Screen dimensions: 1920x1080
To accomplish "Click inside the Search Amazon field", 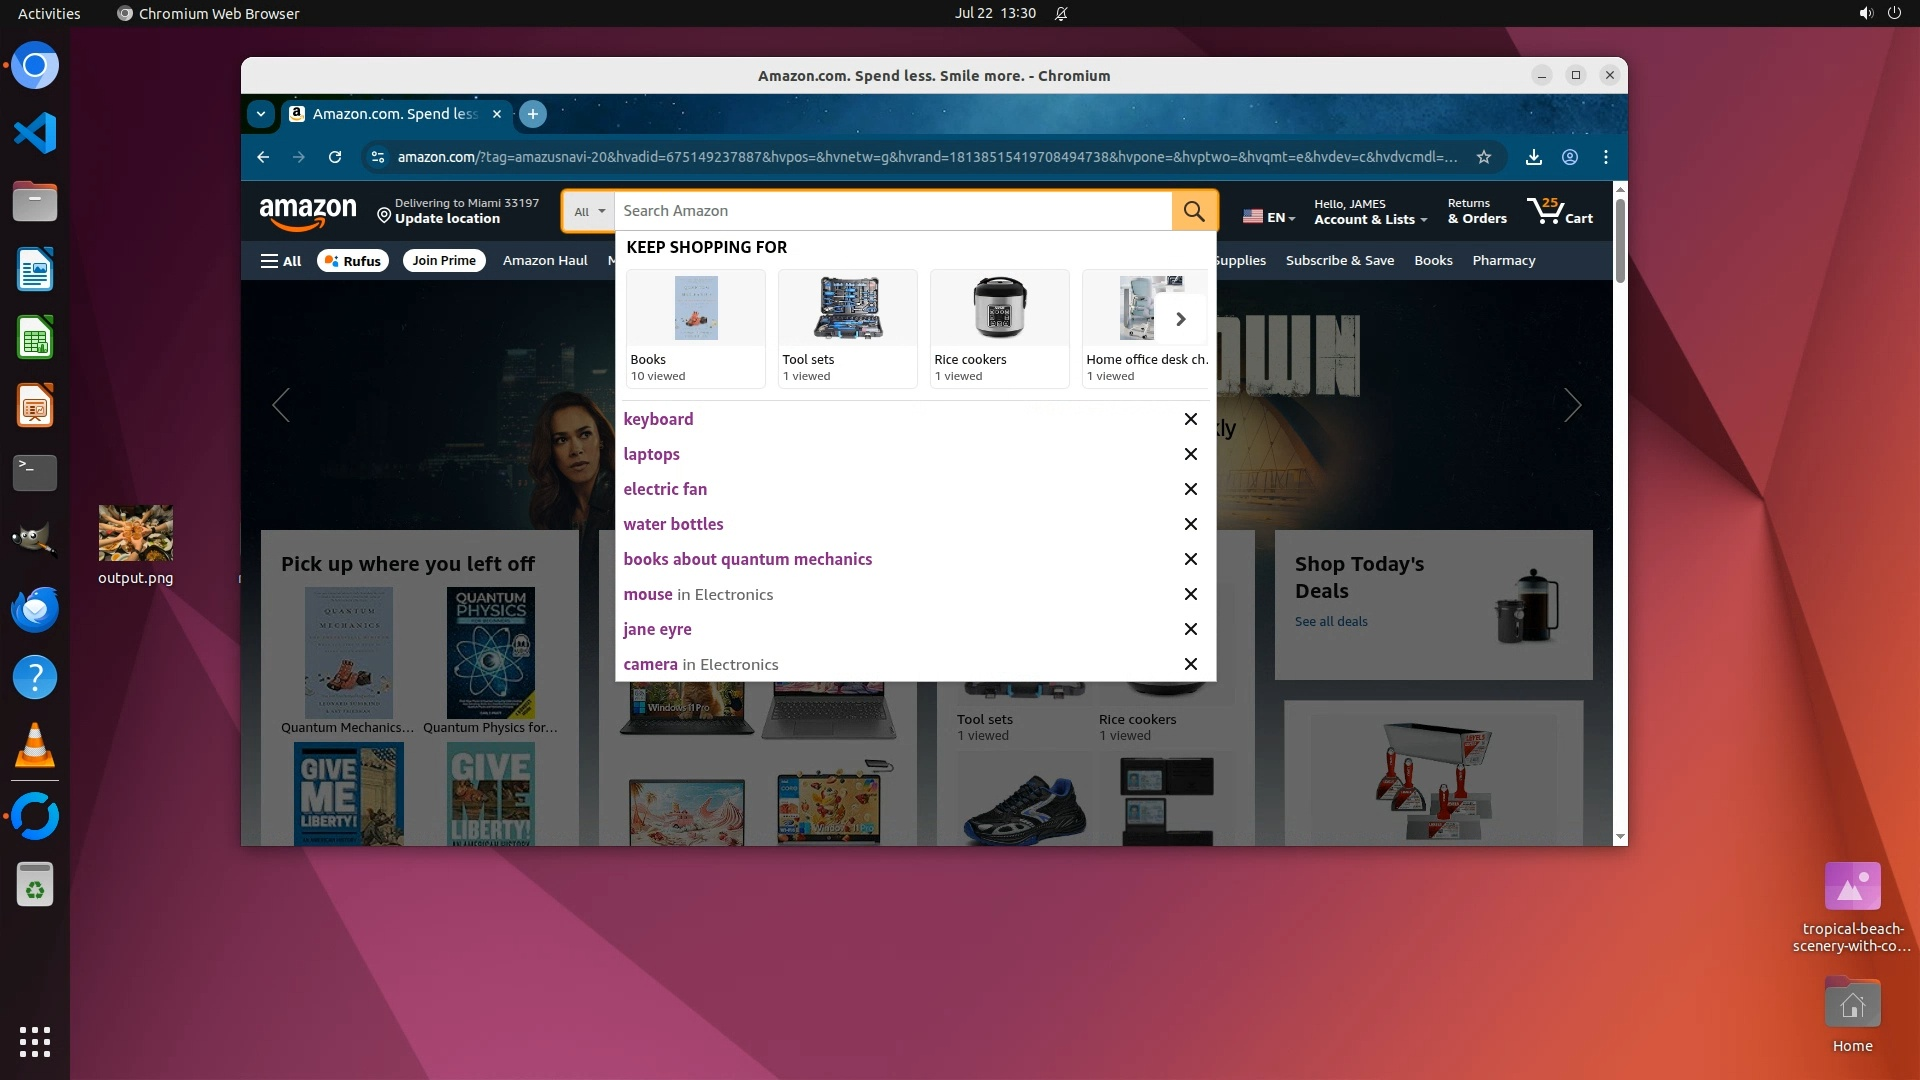I will pyautogui.click(x=890, y=211).
